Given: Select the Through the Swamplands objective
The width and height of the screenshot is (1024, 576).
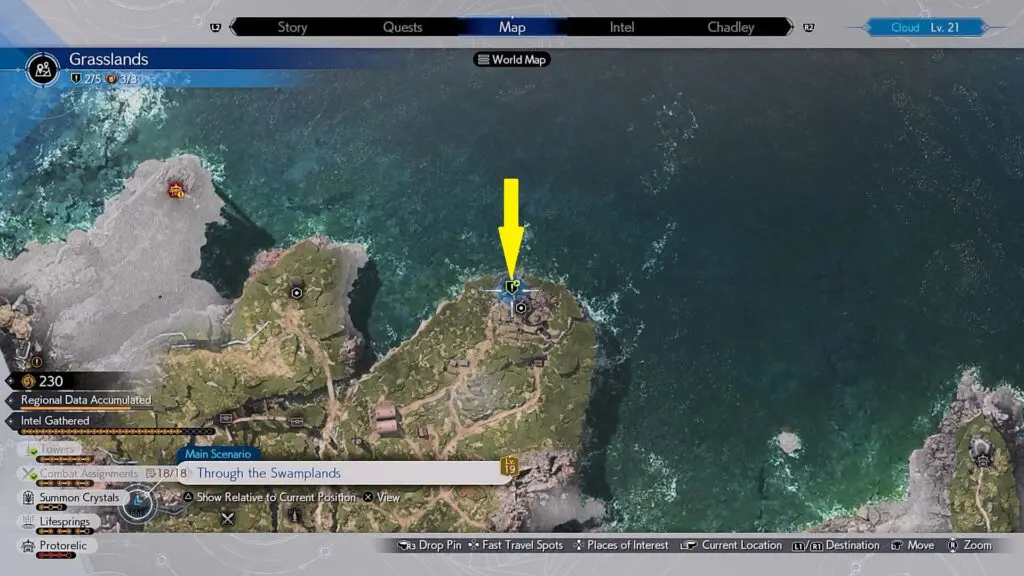Looking at the screenshot, I should pyautogui.click(x=268, y=473).
